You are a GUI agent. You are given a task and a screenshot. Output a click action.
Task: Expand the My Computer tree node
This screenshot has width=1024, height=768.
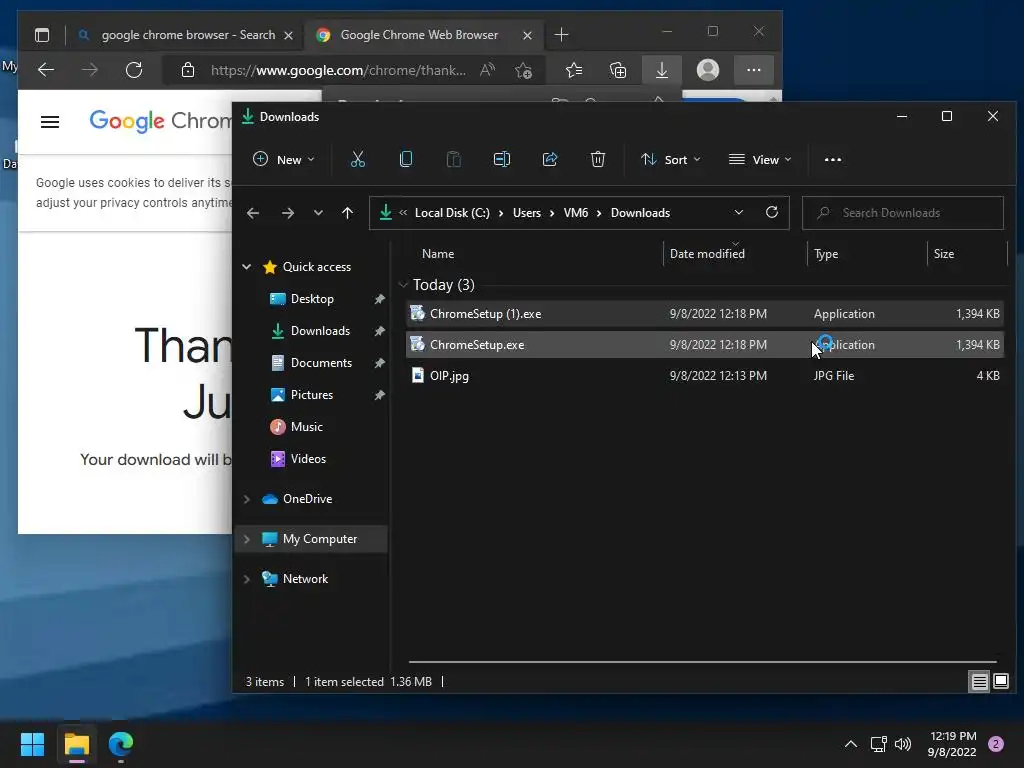click(247, 539)
